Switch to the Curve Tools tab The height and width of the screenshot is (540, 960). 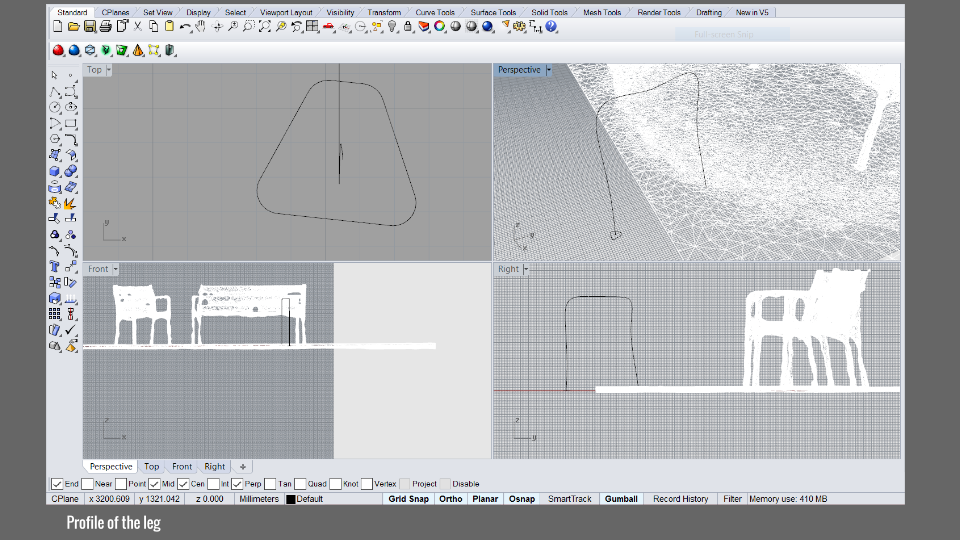point(435,13)
